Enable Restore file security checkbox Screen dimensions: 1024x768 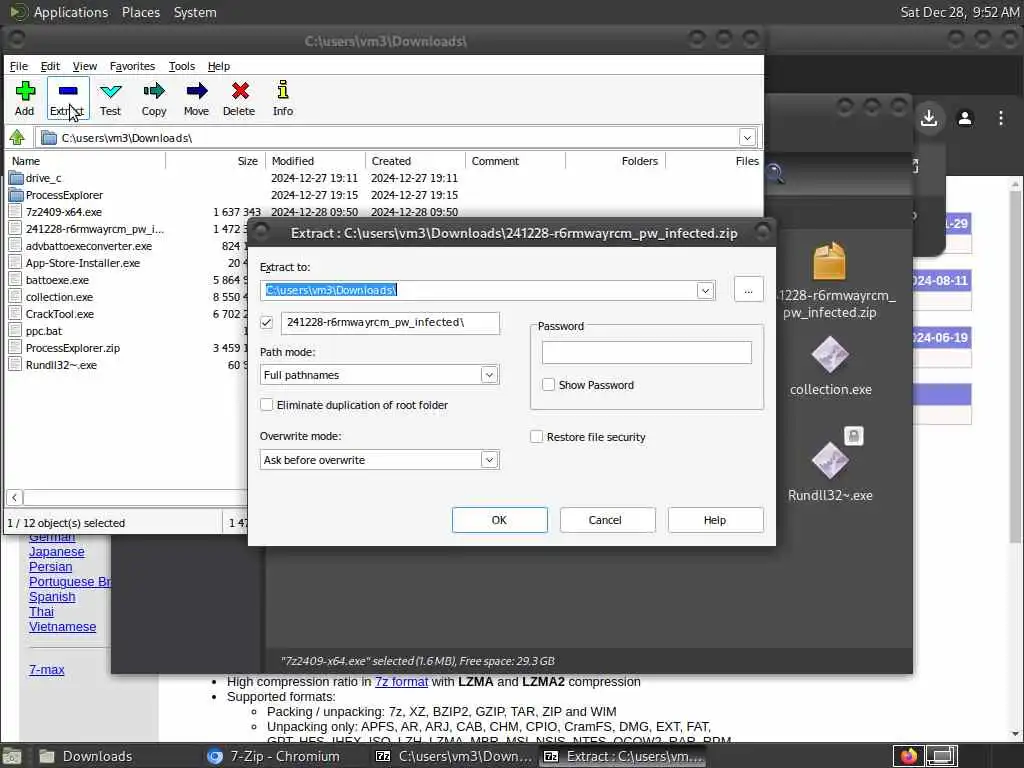[x=536, y=437]
